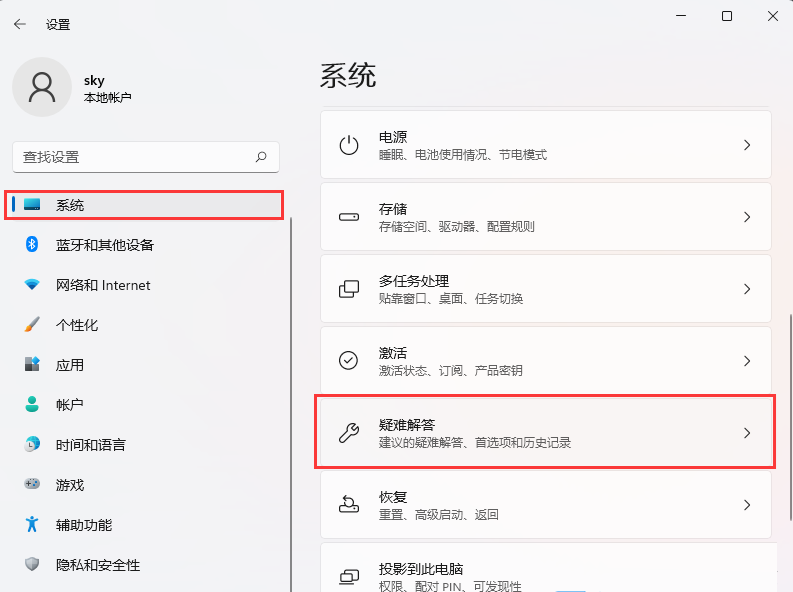Viewport: 793px width, 592px height.
Task: Click the accessibility figure icon
Action: (32, 524)
